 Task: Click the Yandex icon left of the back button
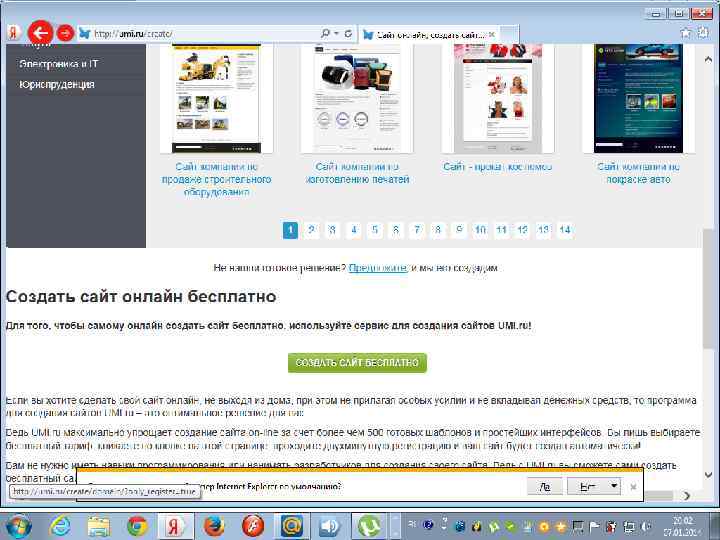pos(15,33)
